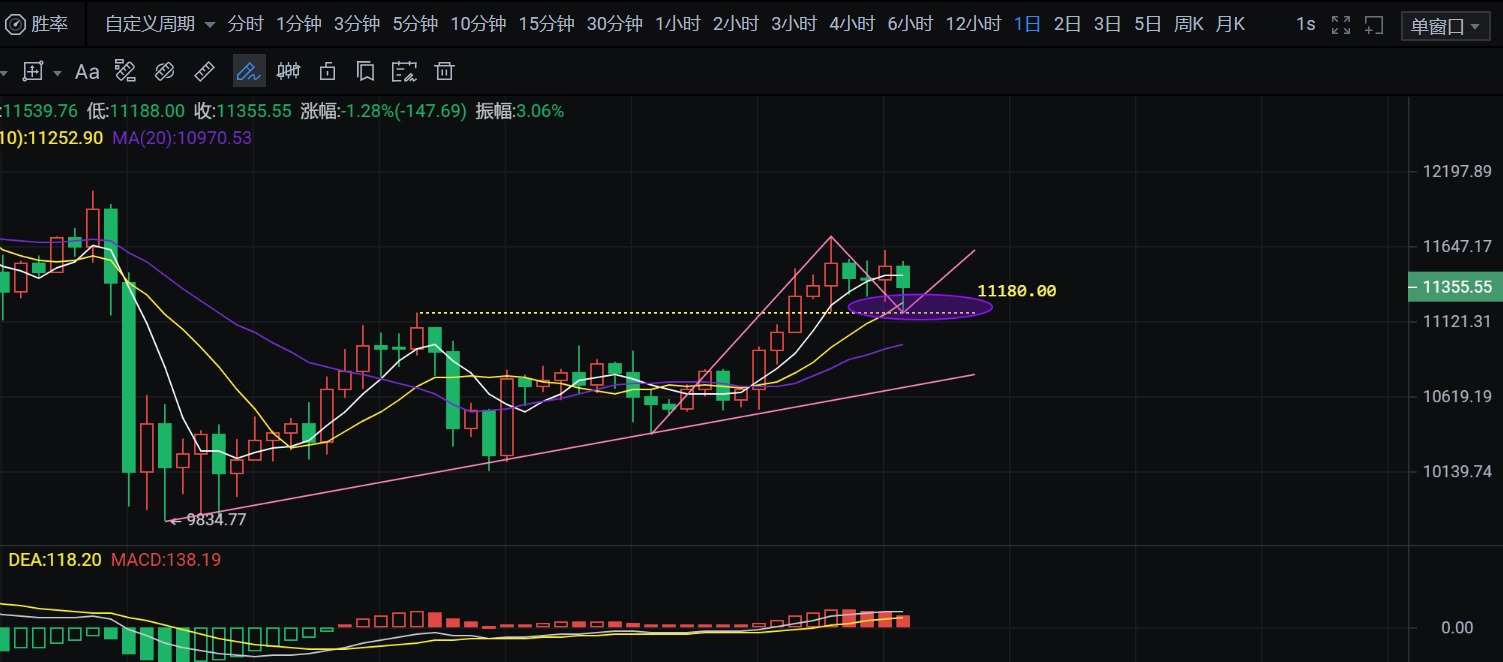Switch to the 12小时 timeframe
The image size is (1503, 662).
point(973,24)
